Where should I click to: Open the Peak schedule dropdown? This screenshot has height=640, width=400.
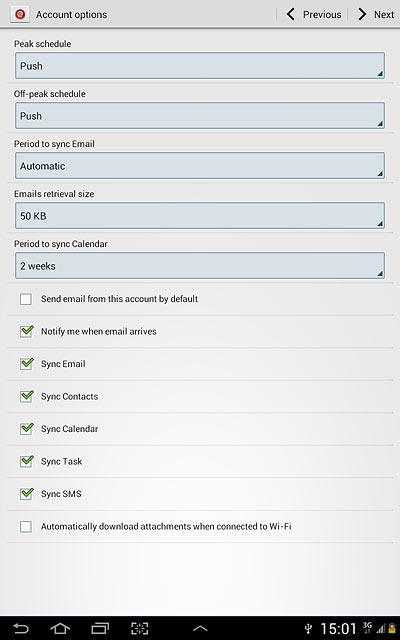(x=200, y=65)
